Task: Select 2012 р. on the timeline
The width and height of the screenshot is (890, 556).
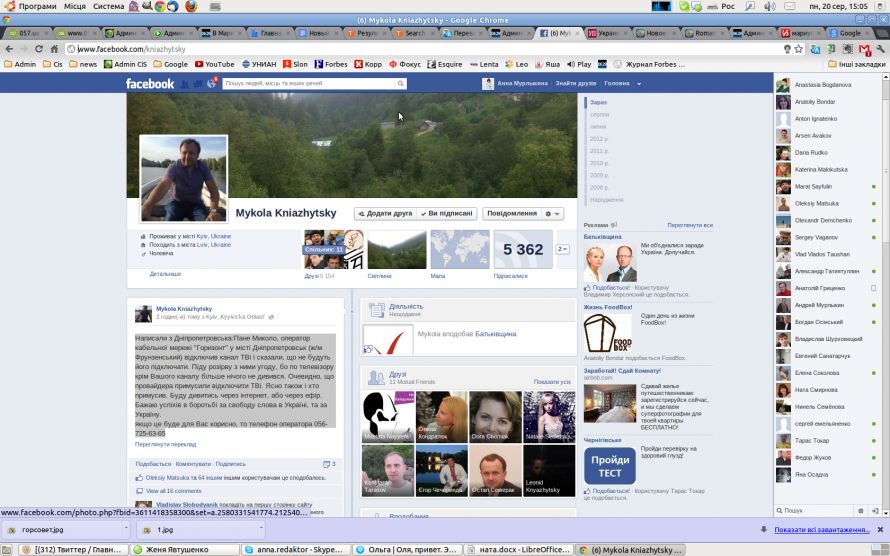Action: (x=599, y=139)
